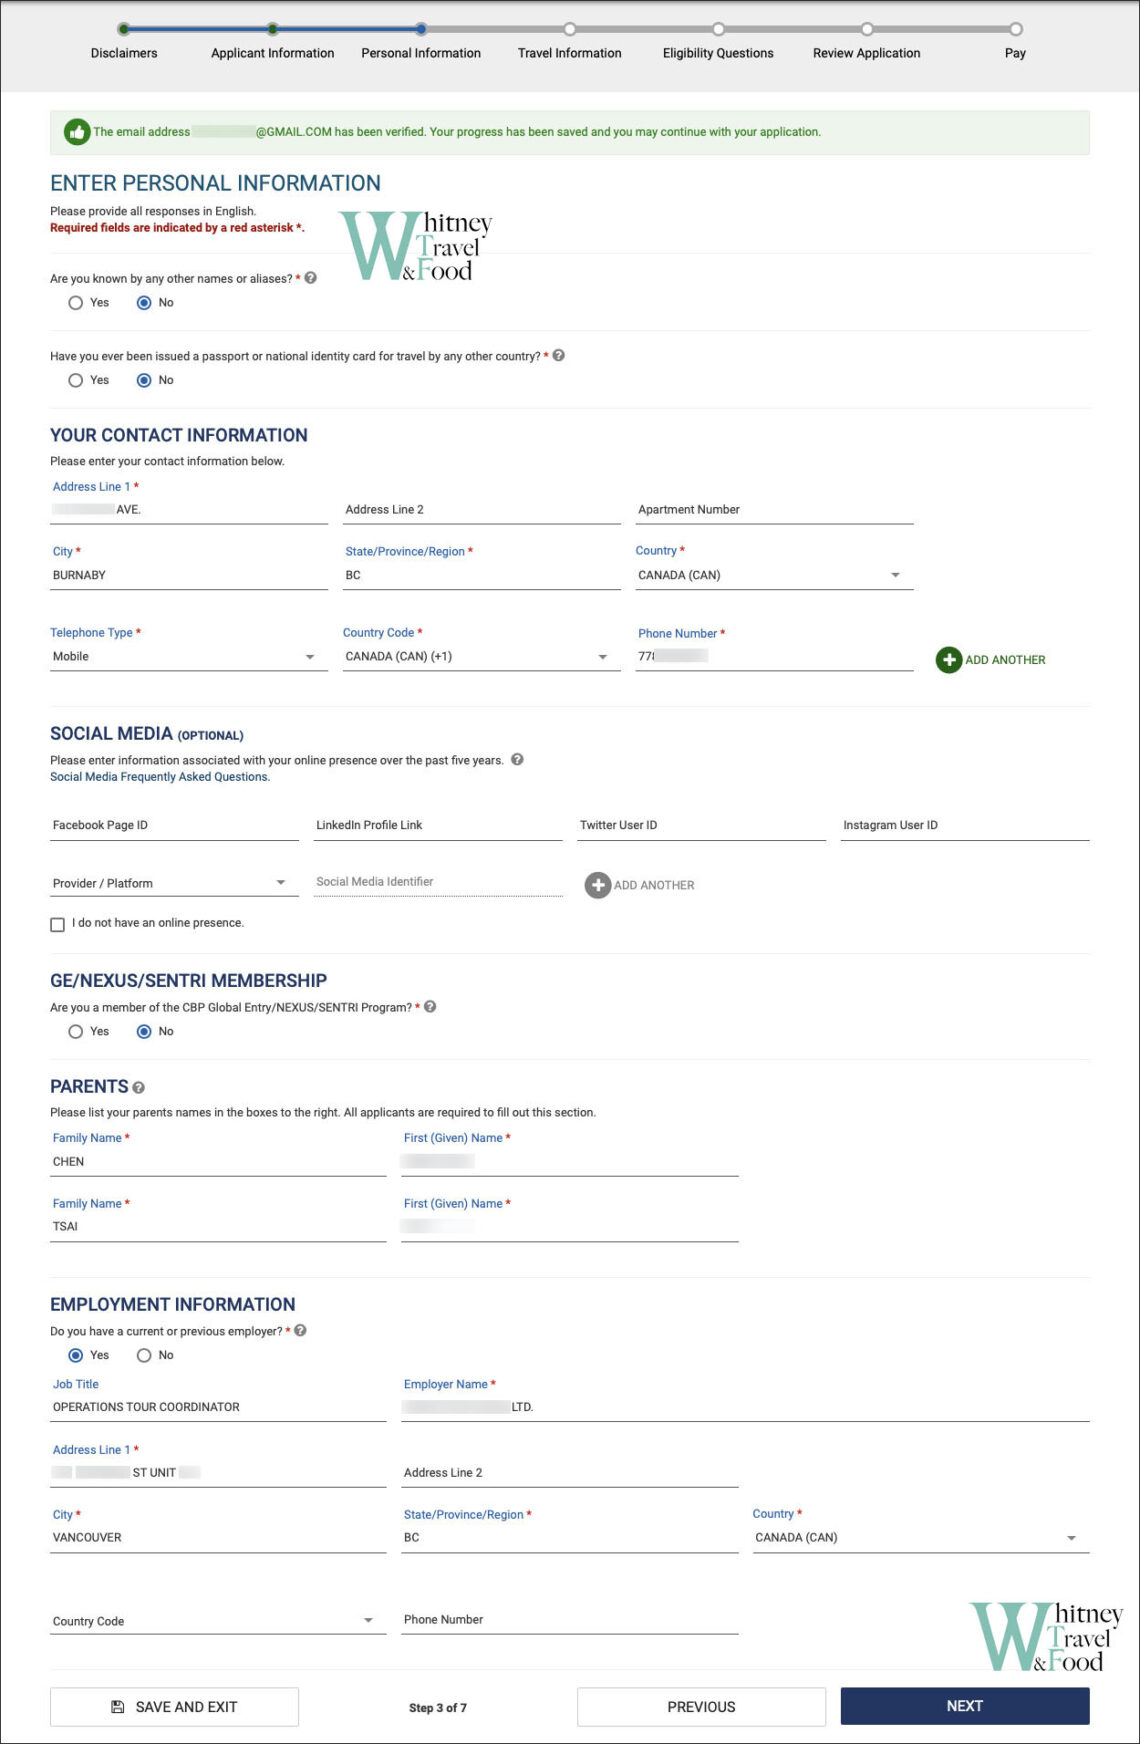Viewport: 1140px width, 1744px height.
Task: Click the NEXT button
Action: (965, 1707)
